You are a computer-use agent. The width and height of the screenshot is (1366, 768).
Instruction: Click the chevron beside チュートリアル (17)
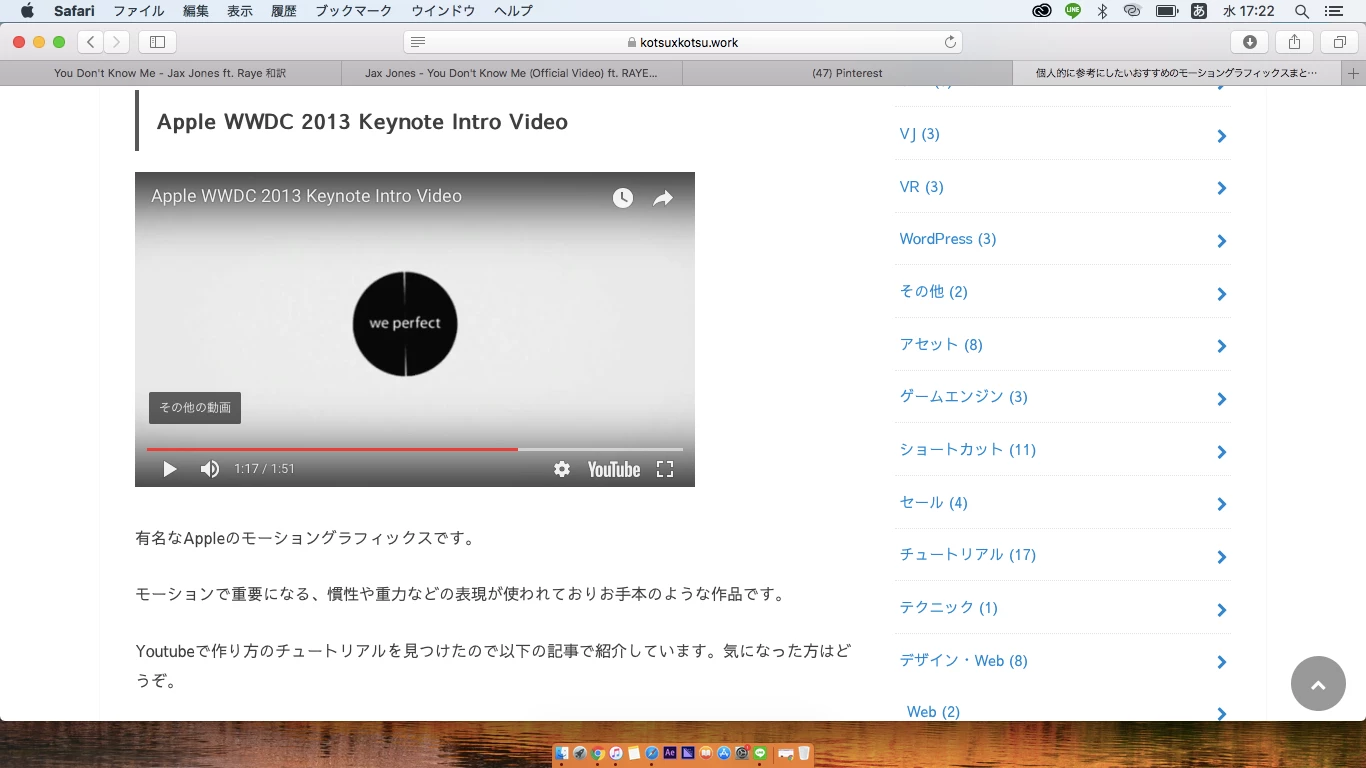pyautogui.click(x=1222, y=557)
